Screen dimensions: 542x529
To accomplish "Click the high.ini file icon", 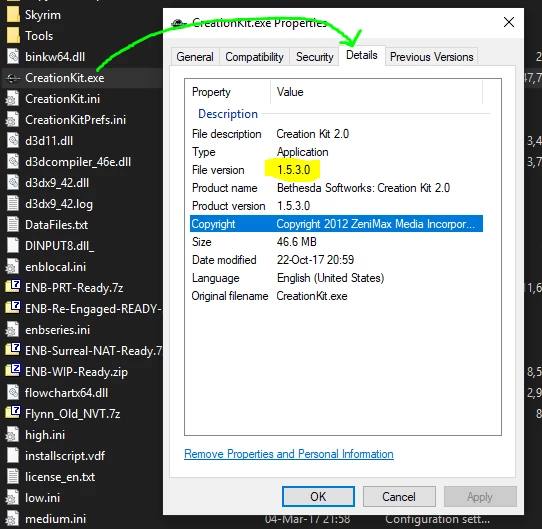I will pos(13,435).
